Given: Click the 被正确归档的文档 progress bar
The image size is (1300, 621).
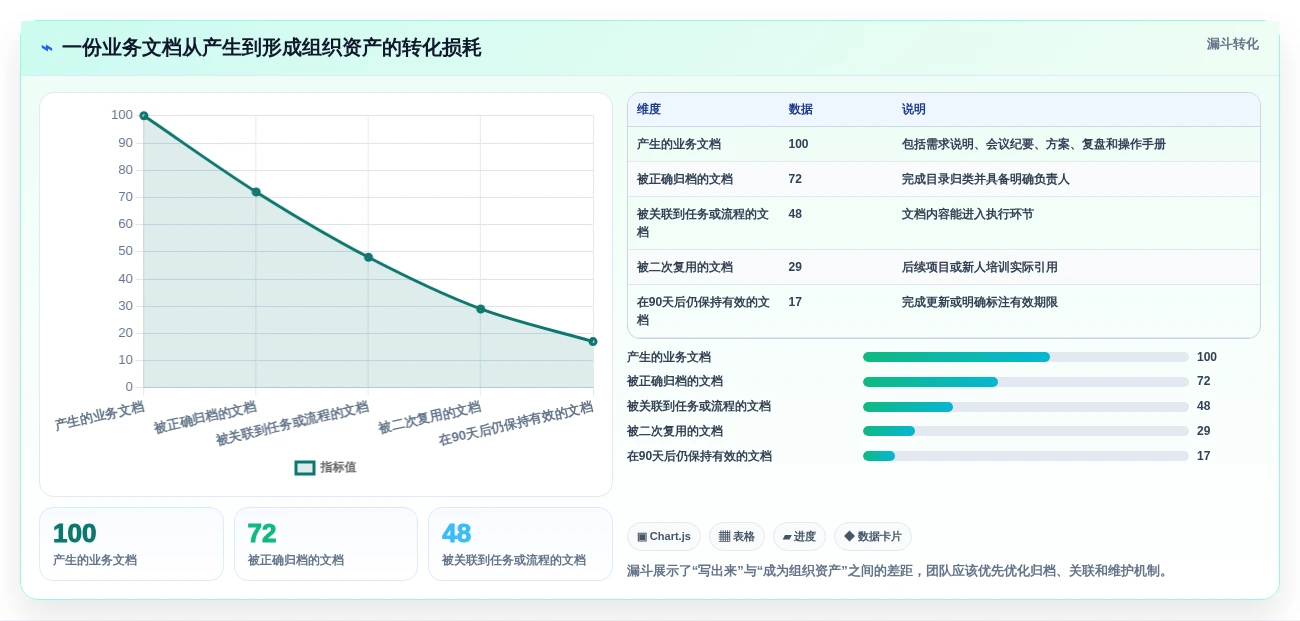Looking at the screenshot, I should tap(1026, 382).
